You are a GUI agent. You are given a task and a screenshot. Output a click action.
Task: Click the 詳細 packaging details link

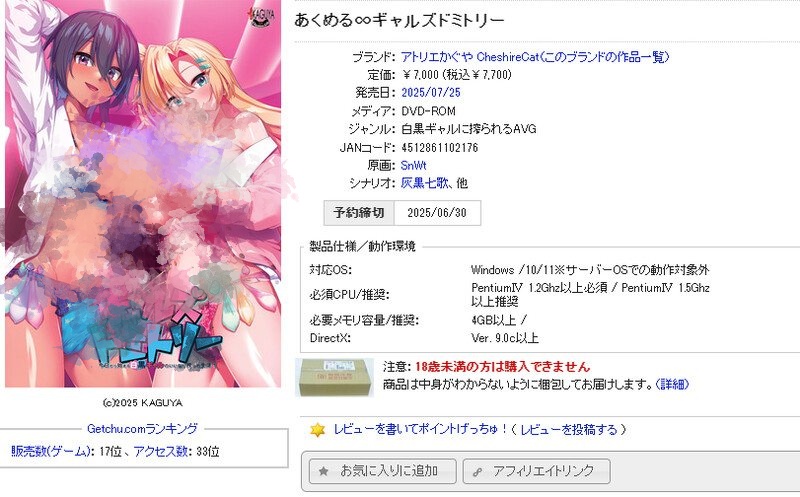coord(672,384)
